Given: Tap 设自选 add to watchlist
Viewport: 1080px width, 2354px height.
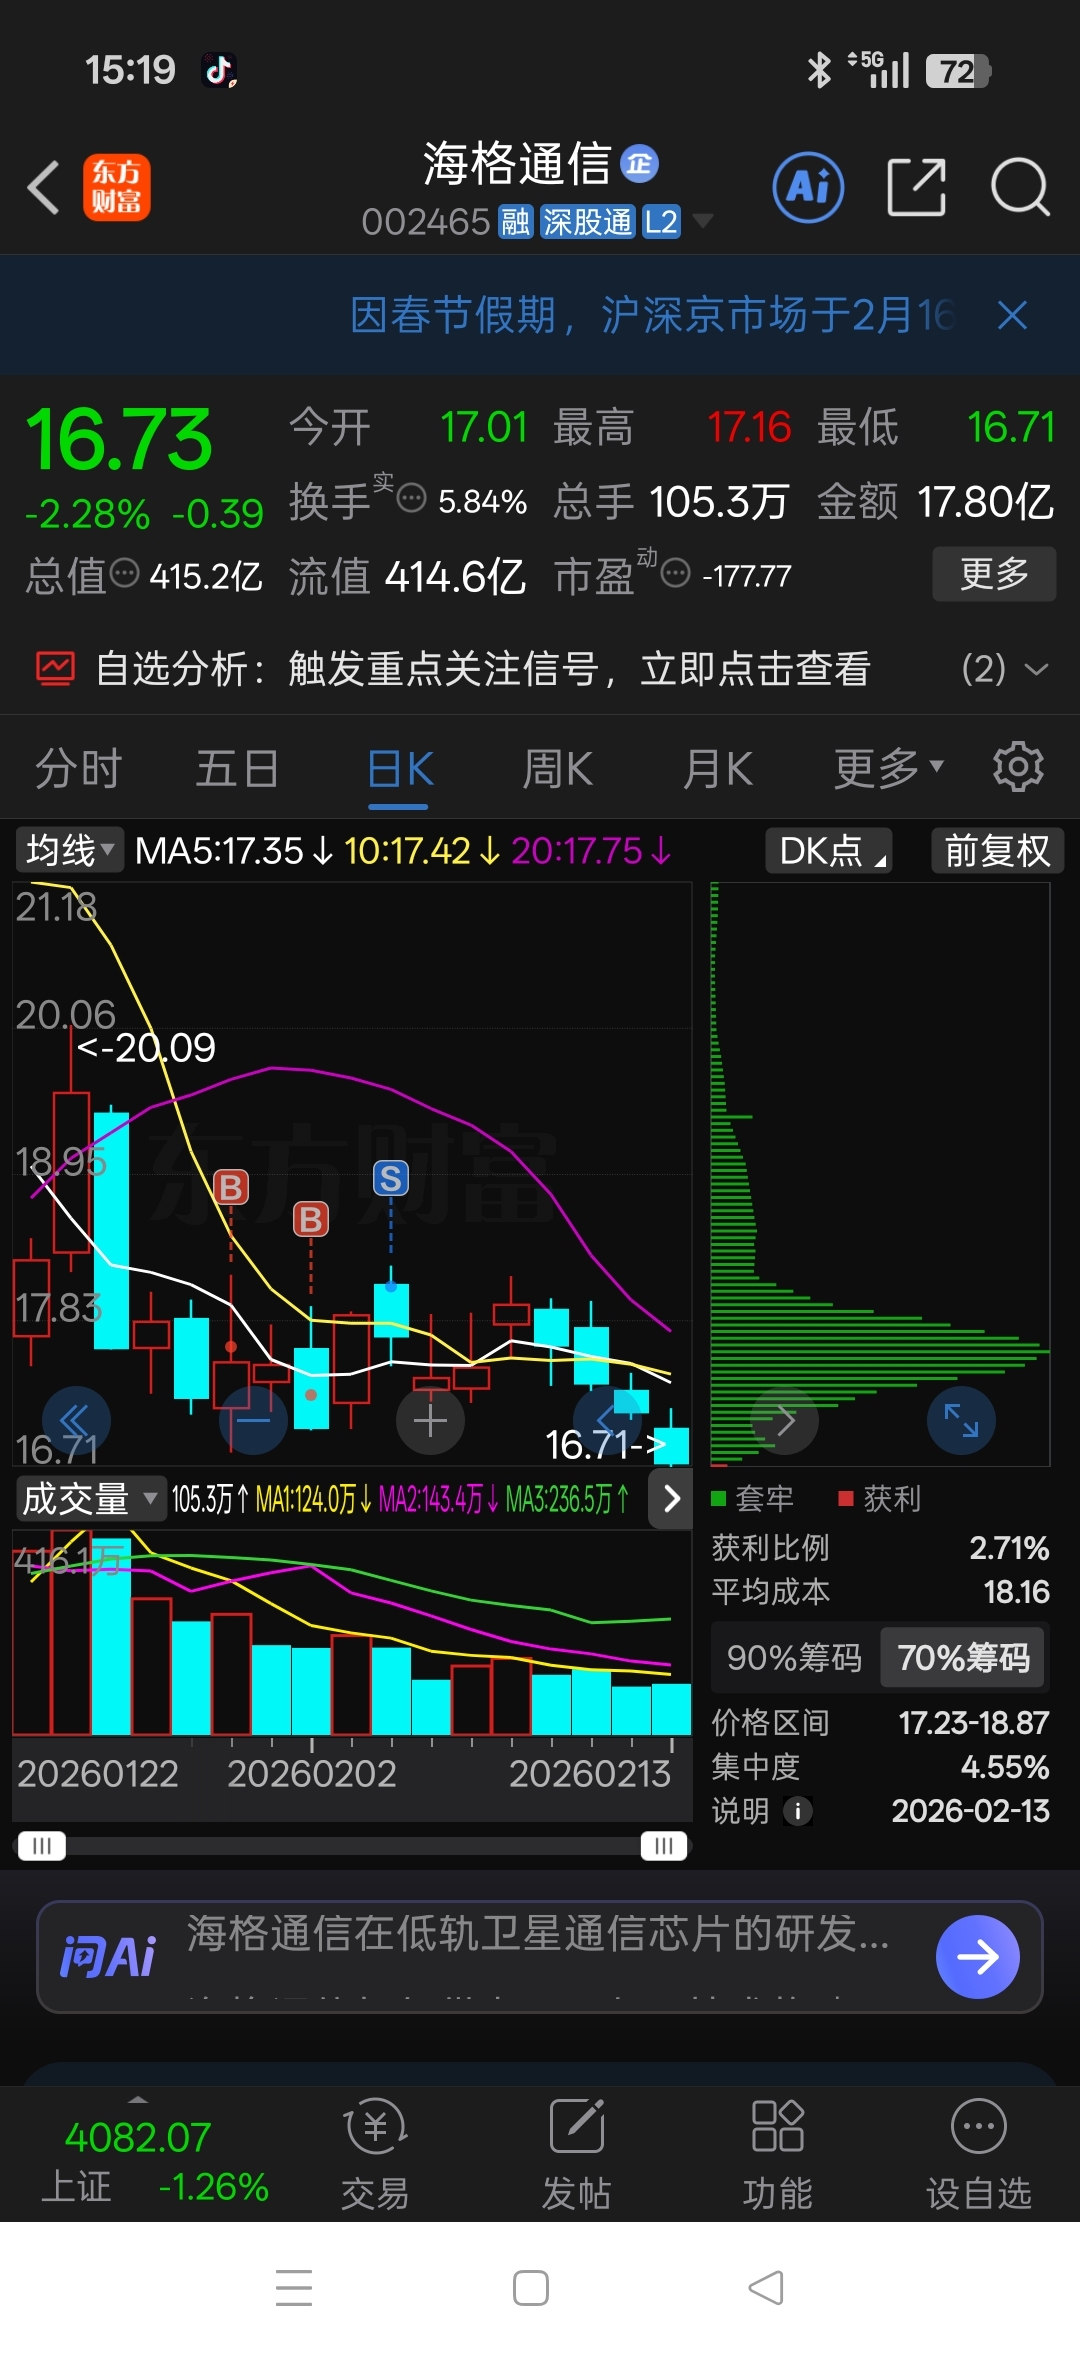Looking at the screenshot, I should tap(979, 2153).
